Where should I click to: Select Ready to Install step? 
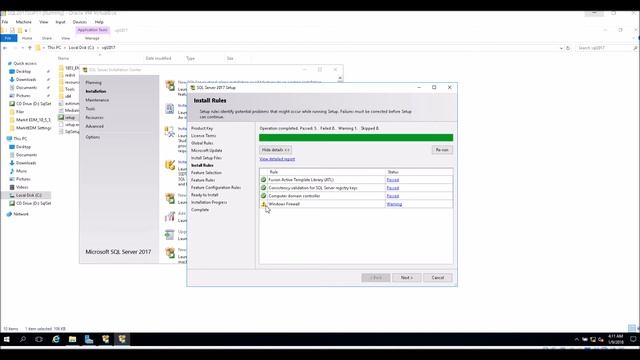(205, 195)
